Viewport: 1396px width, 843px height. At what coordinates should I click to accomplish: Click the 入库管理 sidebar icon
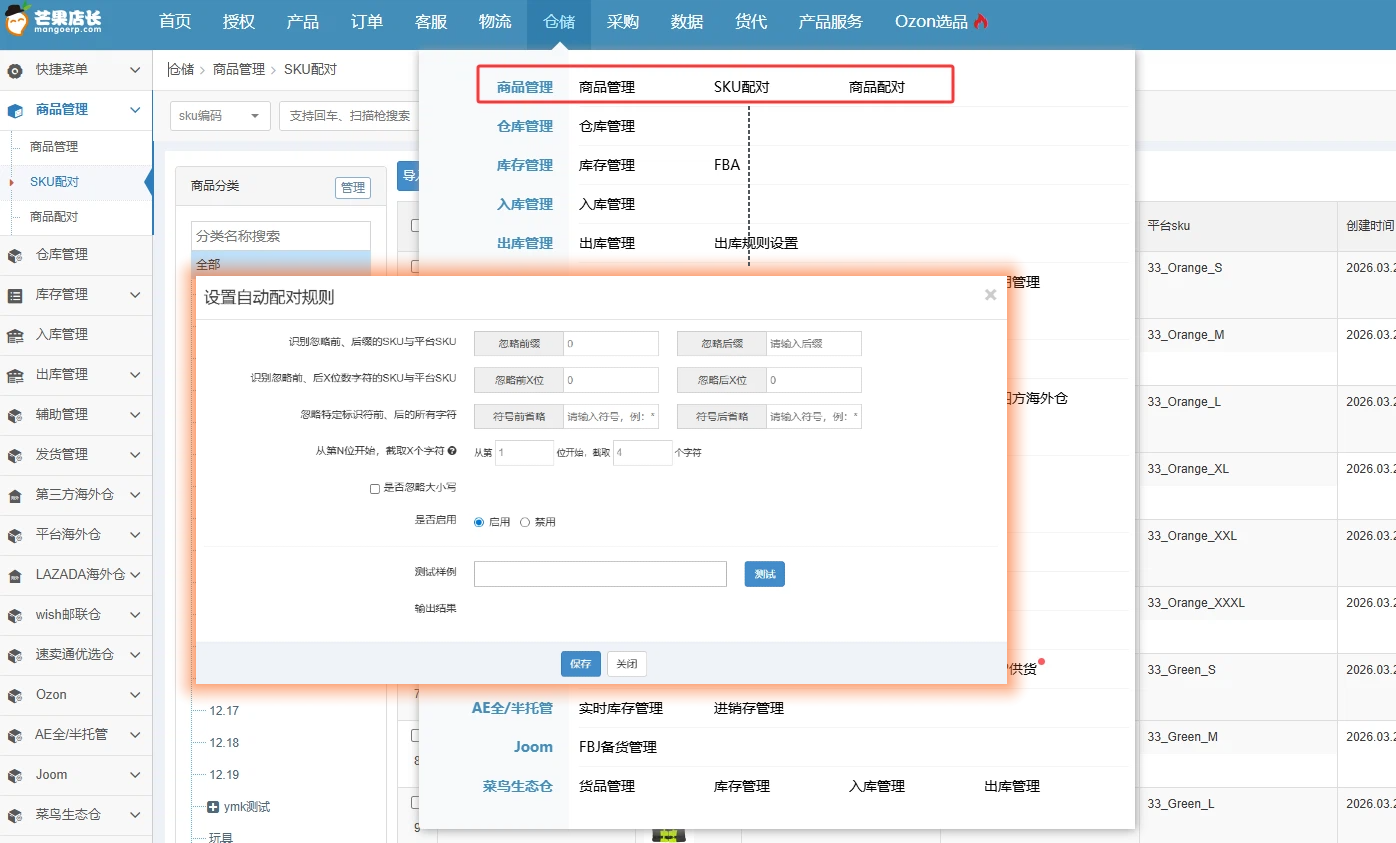coord(15,336)
